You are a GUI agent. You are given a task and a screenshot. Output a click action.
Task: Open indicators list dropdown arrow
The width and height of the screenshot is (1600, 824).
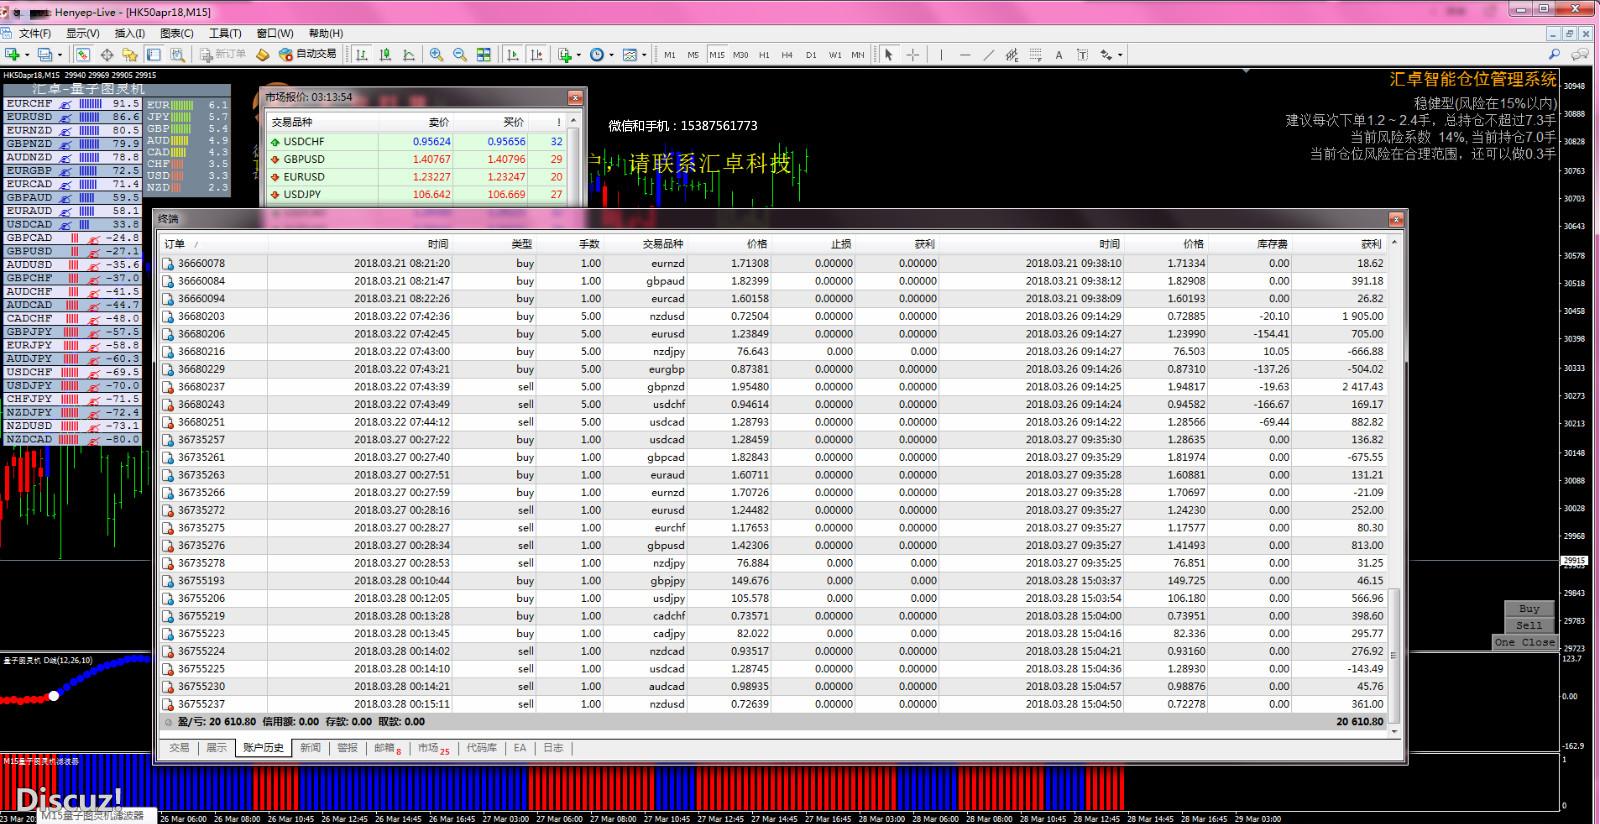click(x=578, y=55)
